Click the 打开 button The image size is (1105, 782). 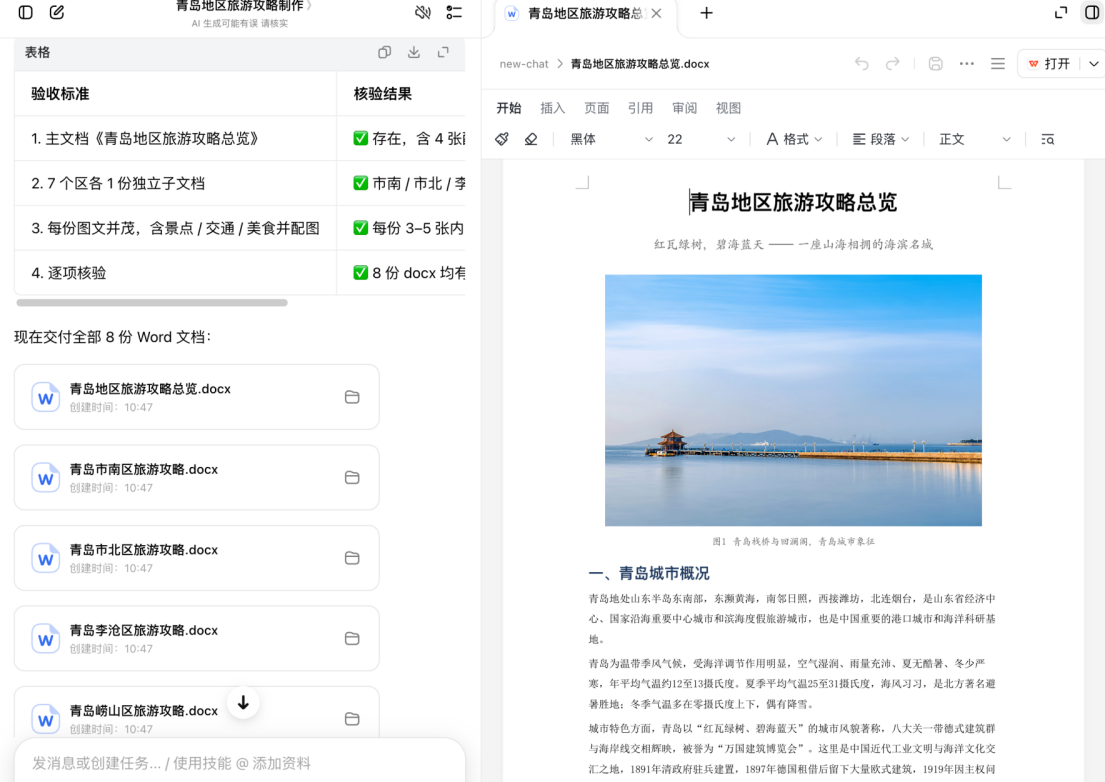tap(1049, 63)
